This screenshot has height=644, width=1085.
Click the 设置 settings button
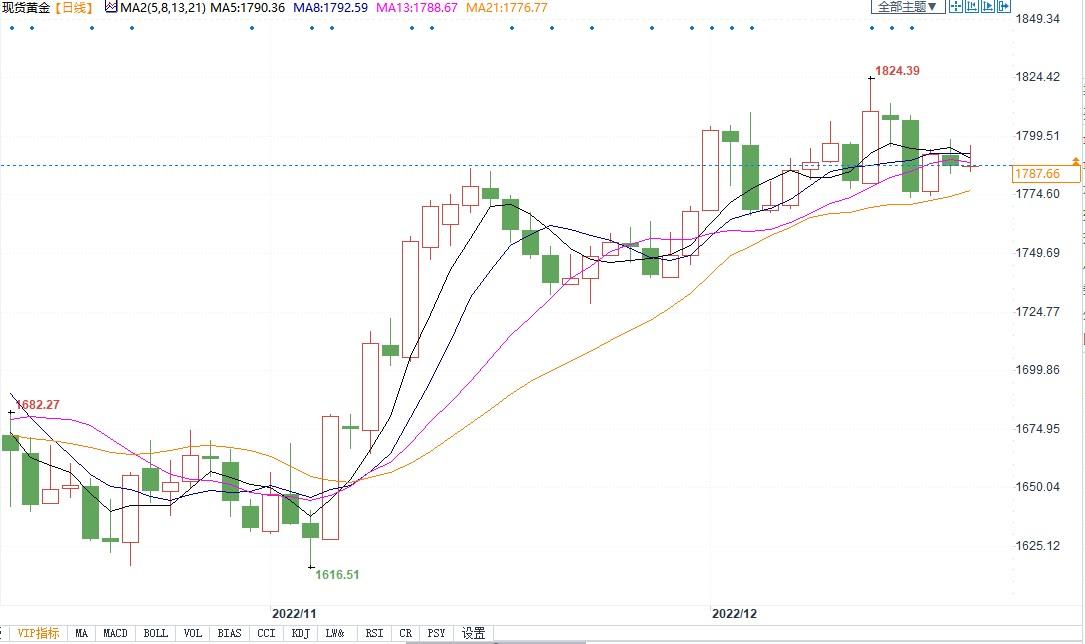pos(473,633)
